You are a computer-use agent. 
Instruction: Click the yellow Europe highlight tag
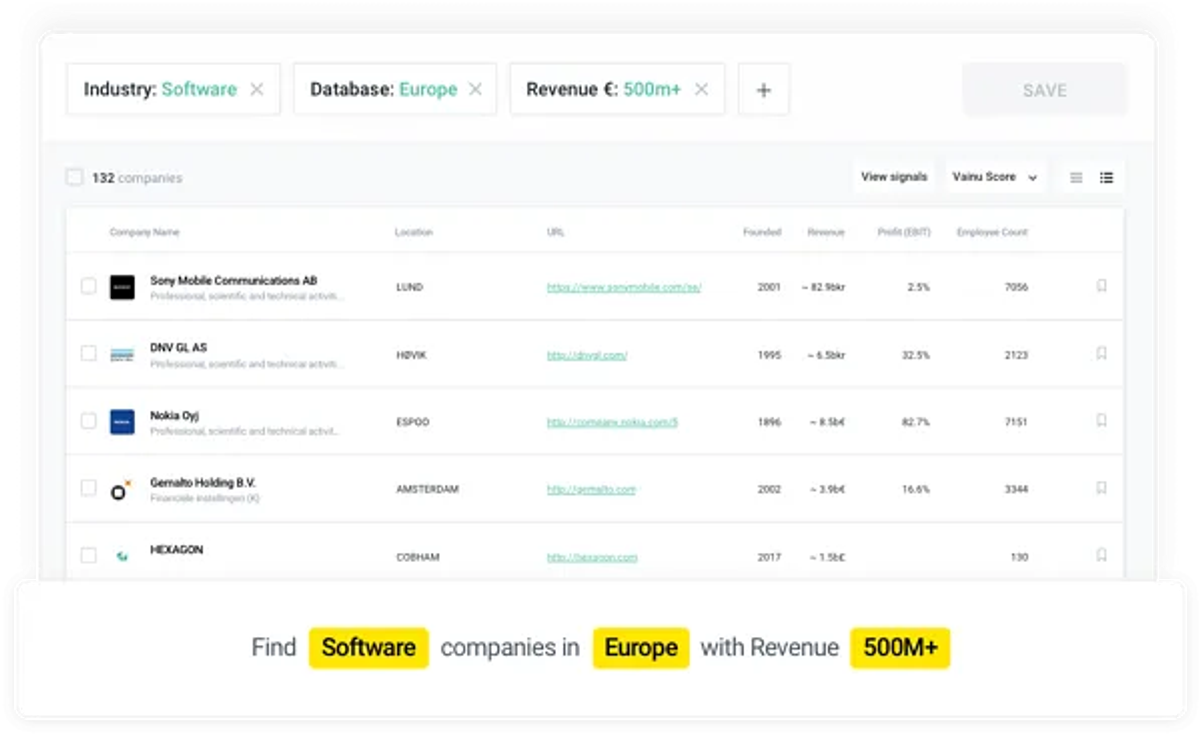(x=641, y=648)
